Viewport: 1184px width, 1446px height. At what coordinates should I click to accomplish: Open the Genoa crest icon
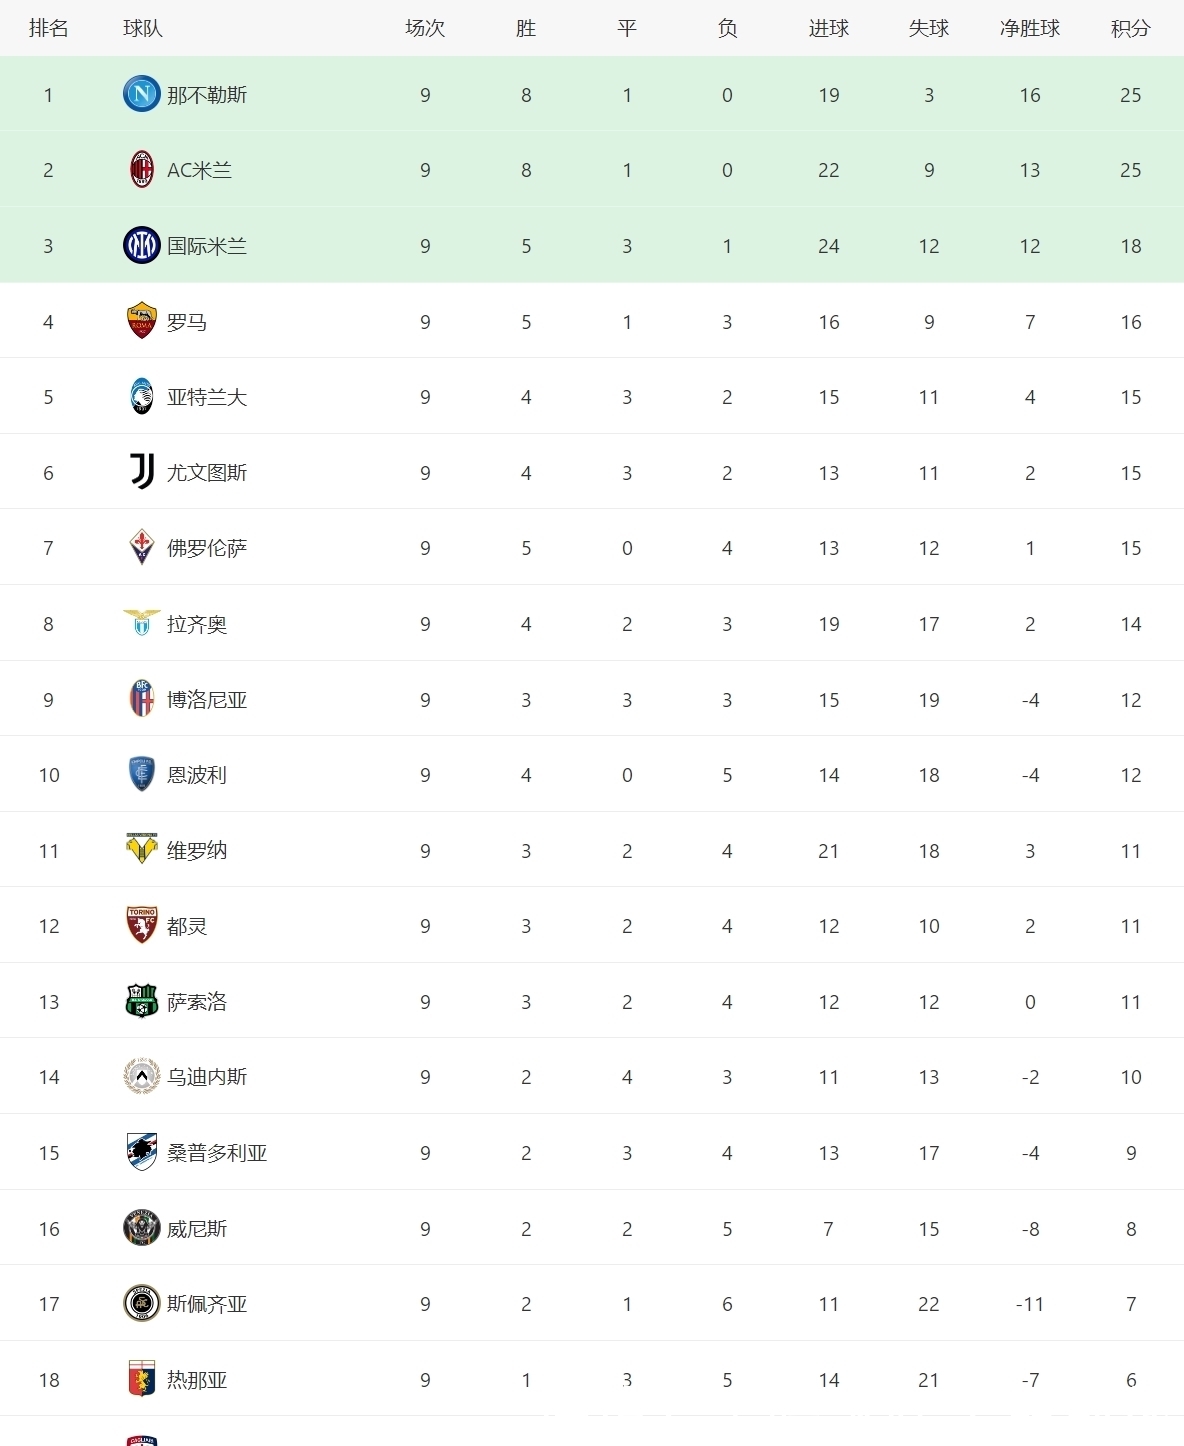click(x=142, y=1379)
